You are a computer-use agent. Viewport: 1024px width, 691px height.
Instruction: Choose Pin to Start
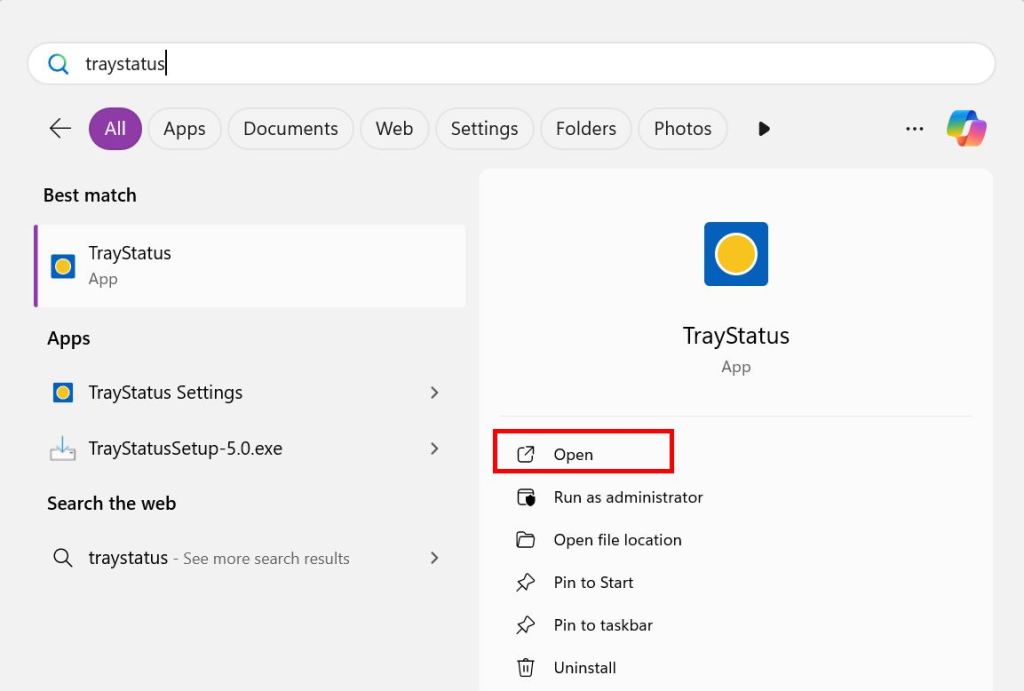click(x=593, y=583)
